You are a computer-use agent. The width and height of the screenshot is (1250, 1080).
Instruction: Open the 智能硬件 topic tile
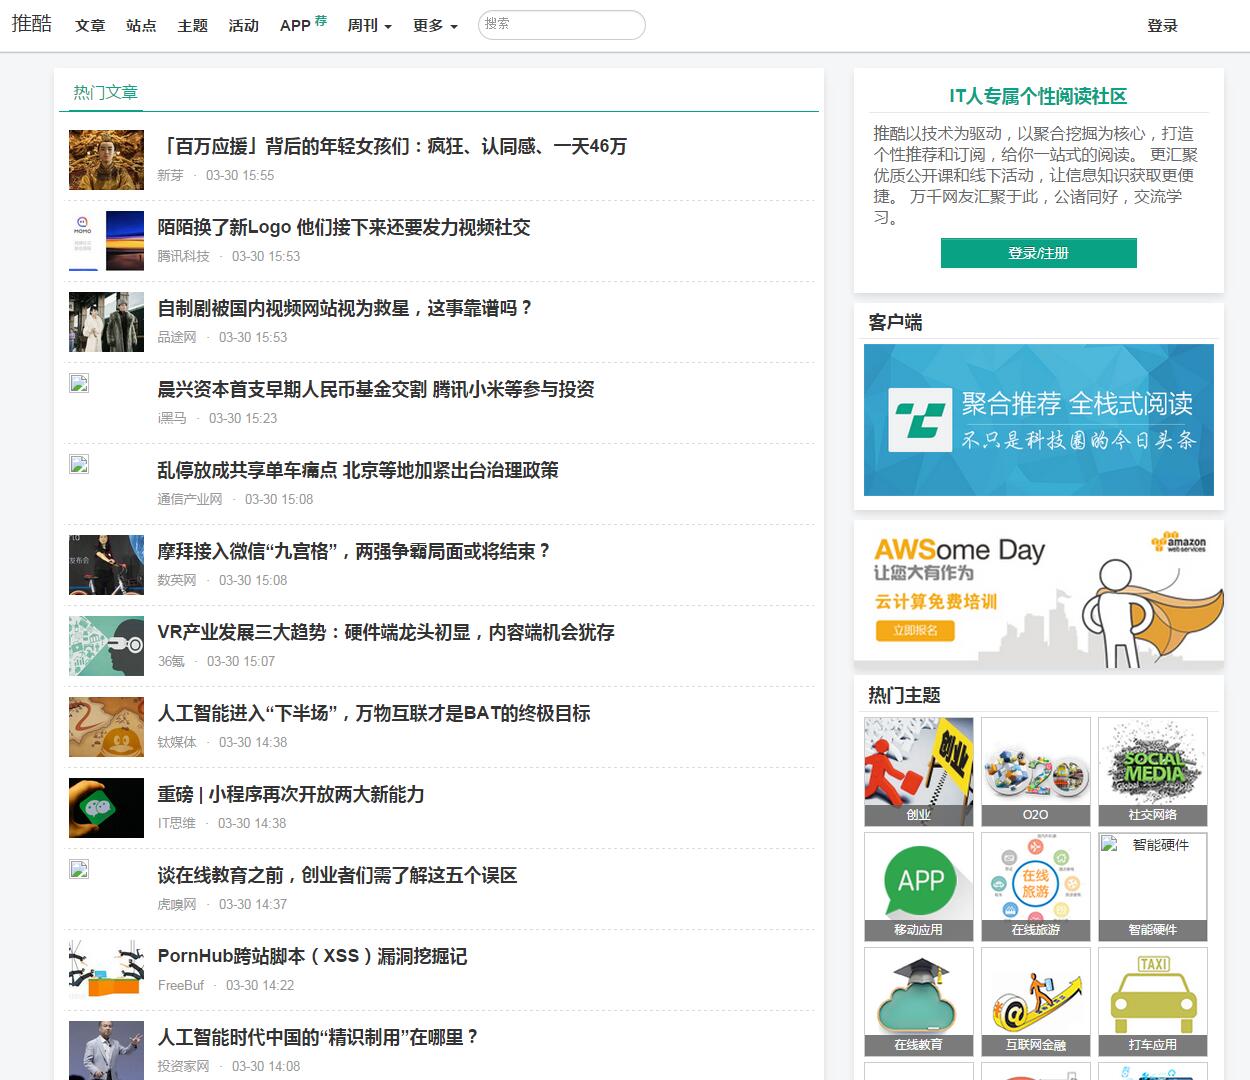click(1152, 886)
